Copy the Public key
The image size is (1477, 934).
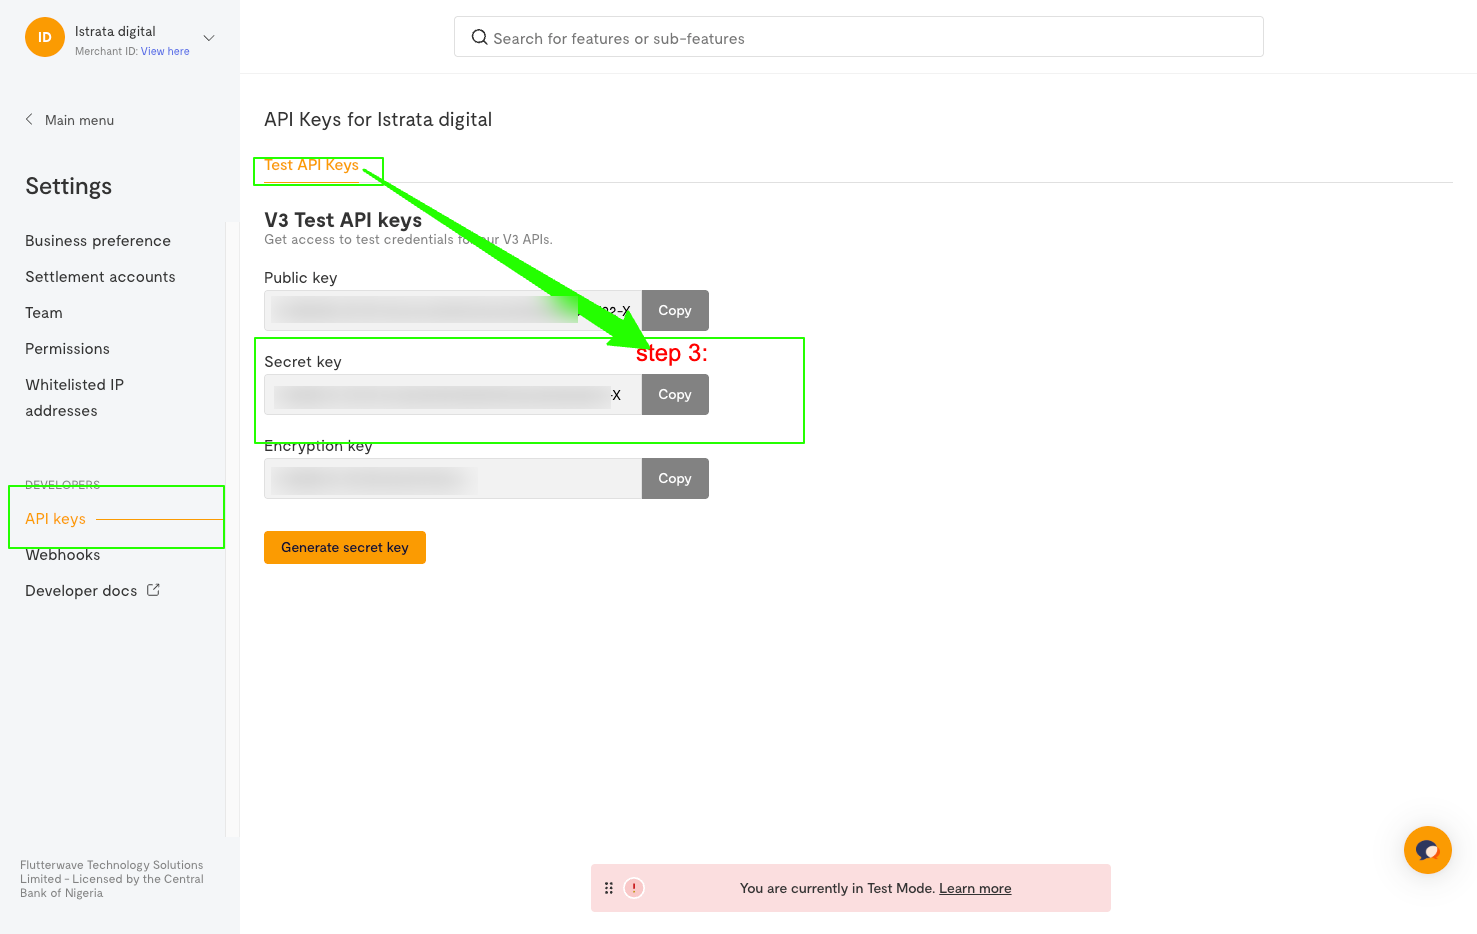click(x=675, y=311)
